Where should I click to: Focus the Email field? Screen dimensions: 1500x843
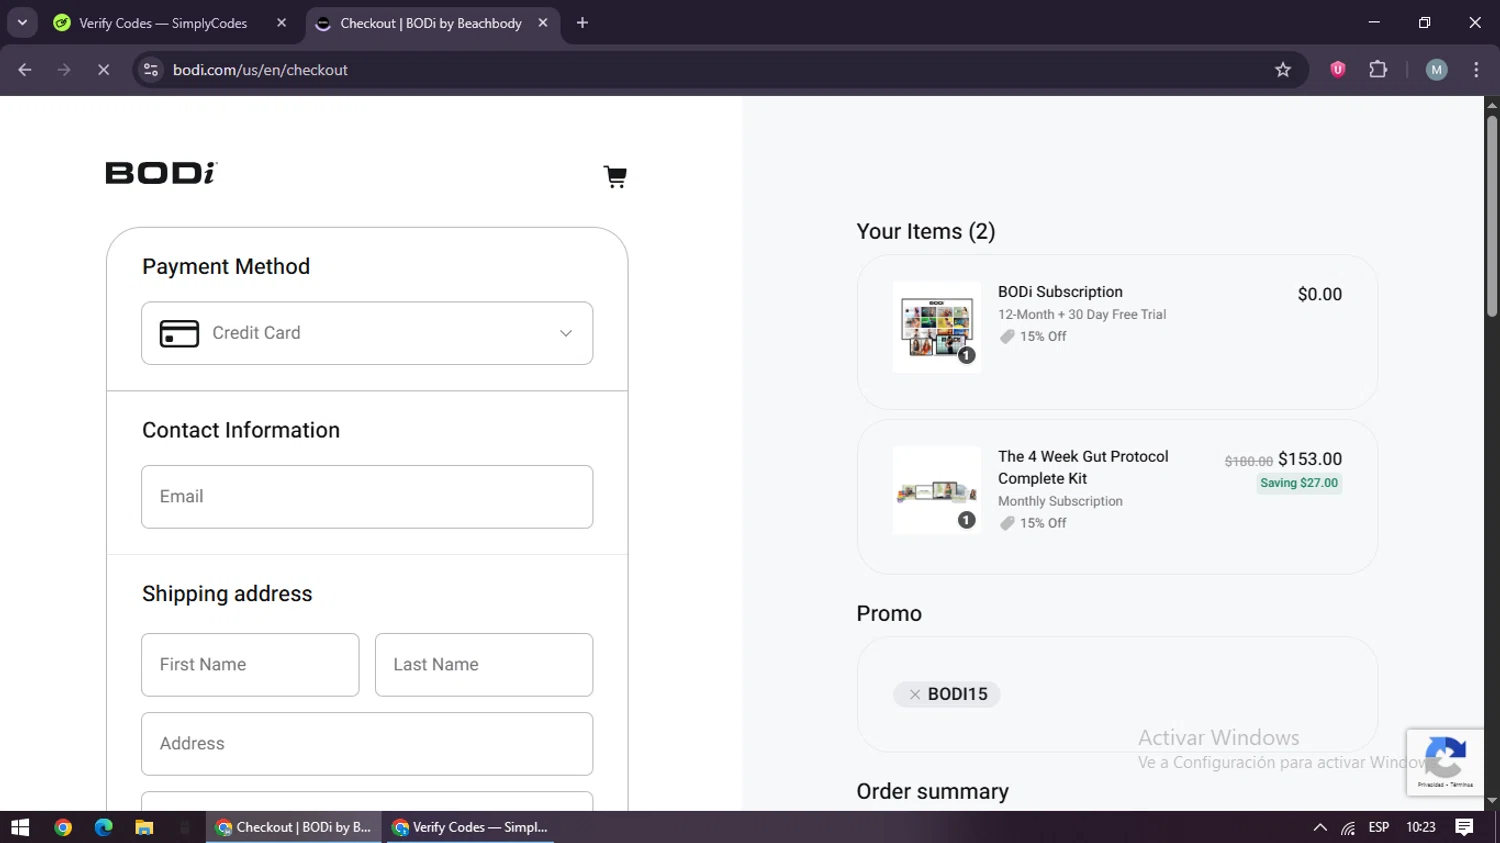pyautogui.click(x=367, y=497)
